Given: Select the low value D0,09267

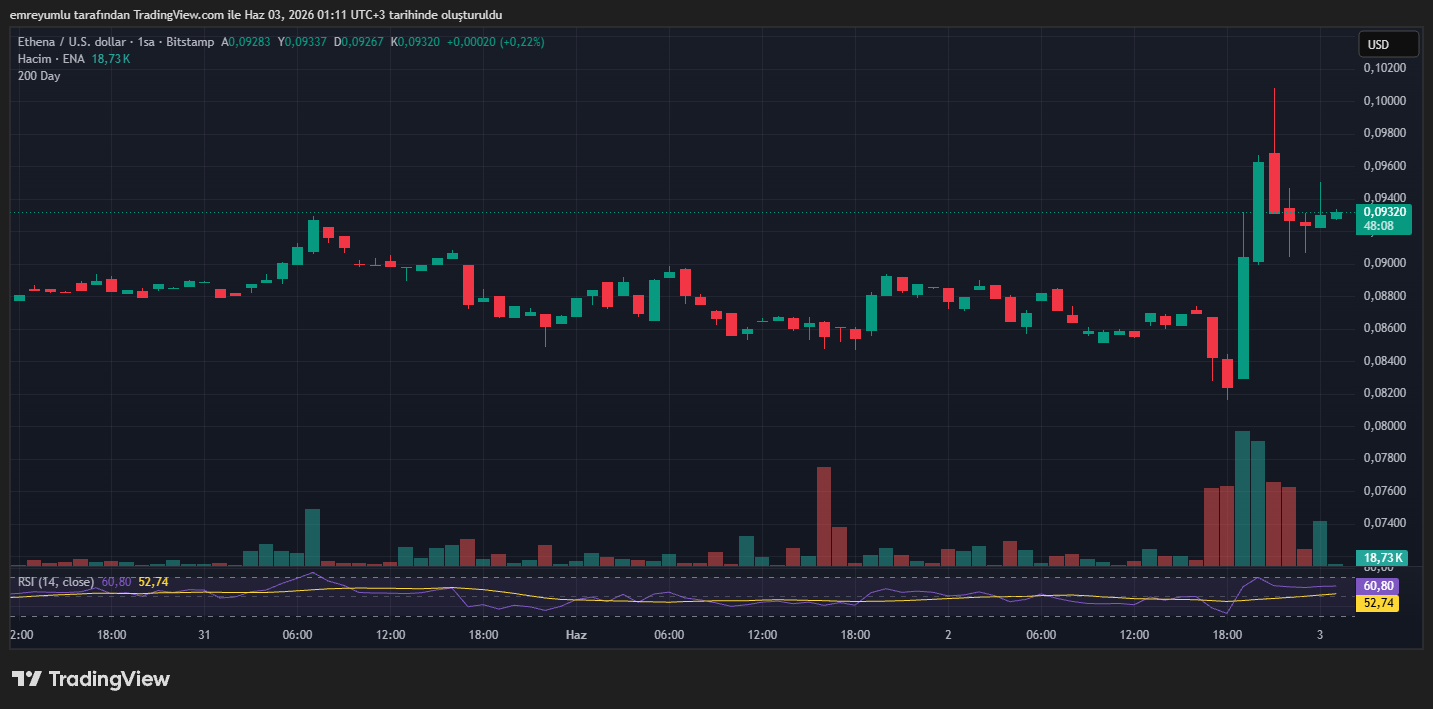Looking at the screenshot, I should coord(359,42).
